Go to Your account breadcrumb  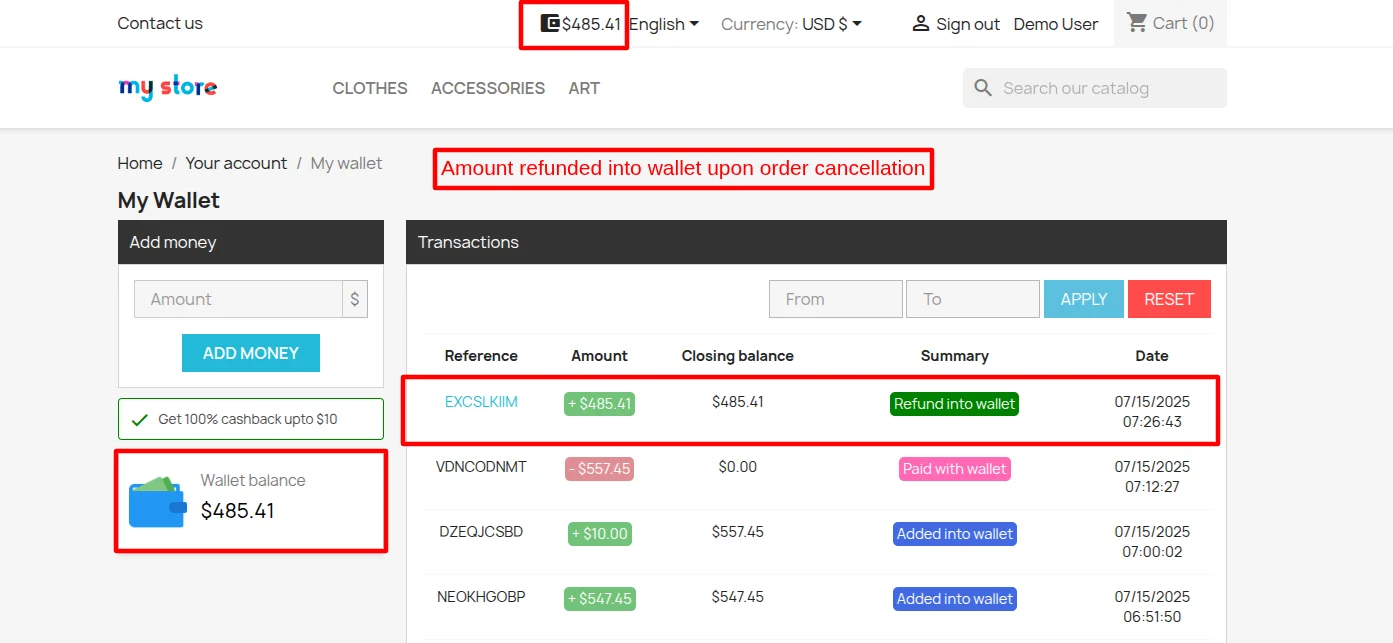[236, 163]
